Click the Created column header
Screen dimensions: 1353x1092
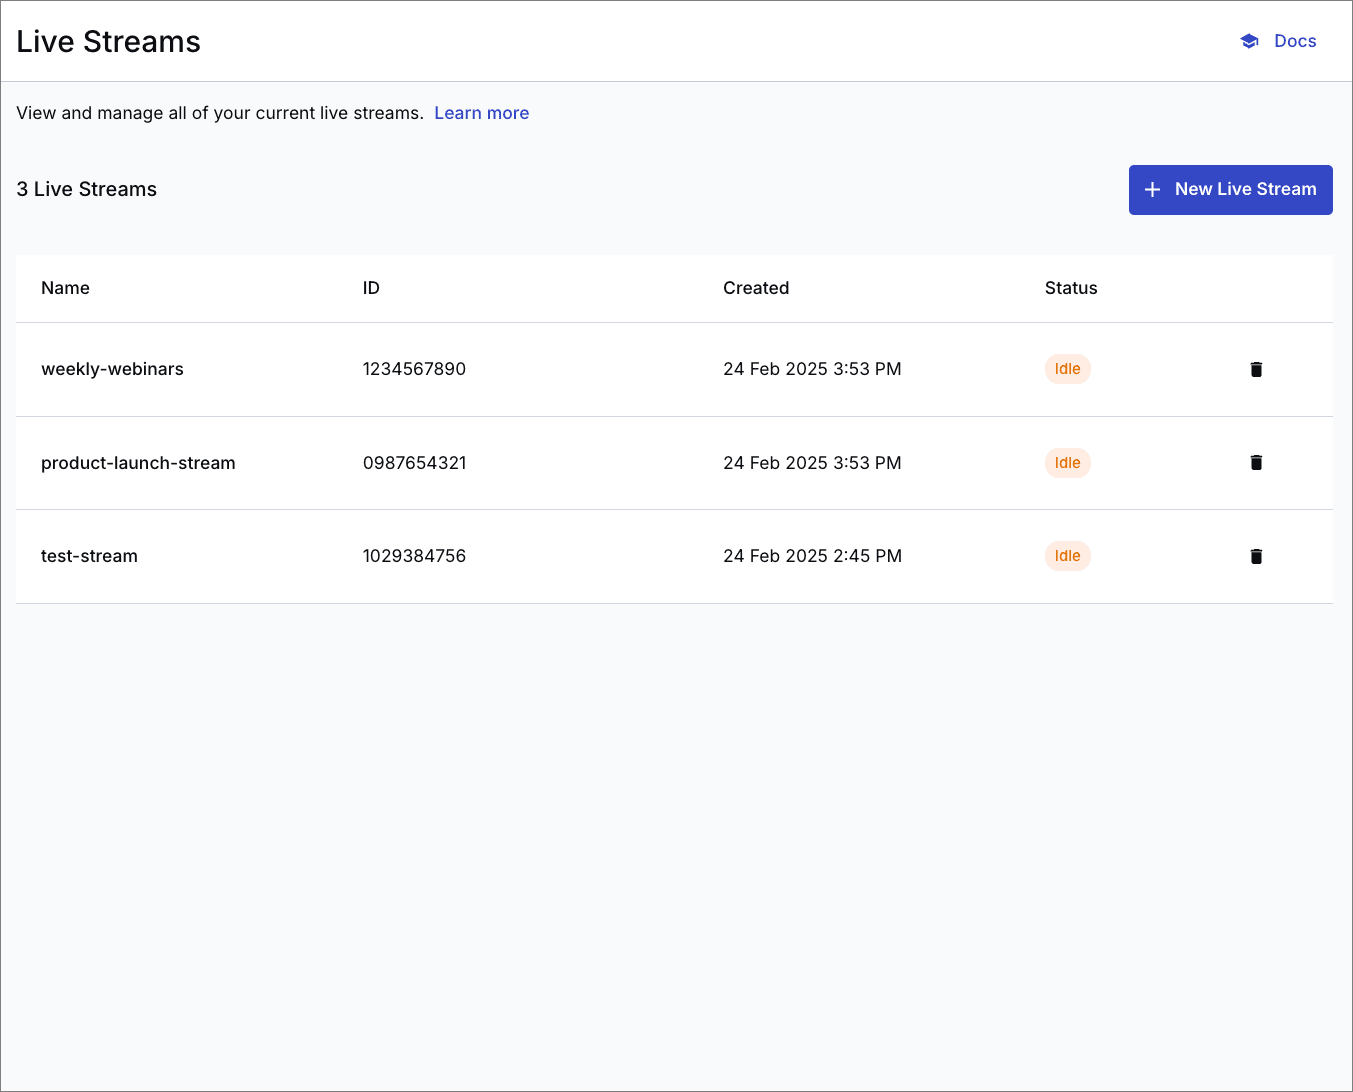[756, 288]
